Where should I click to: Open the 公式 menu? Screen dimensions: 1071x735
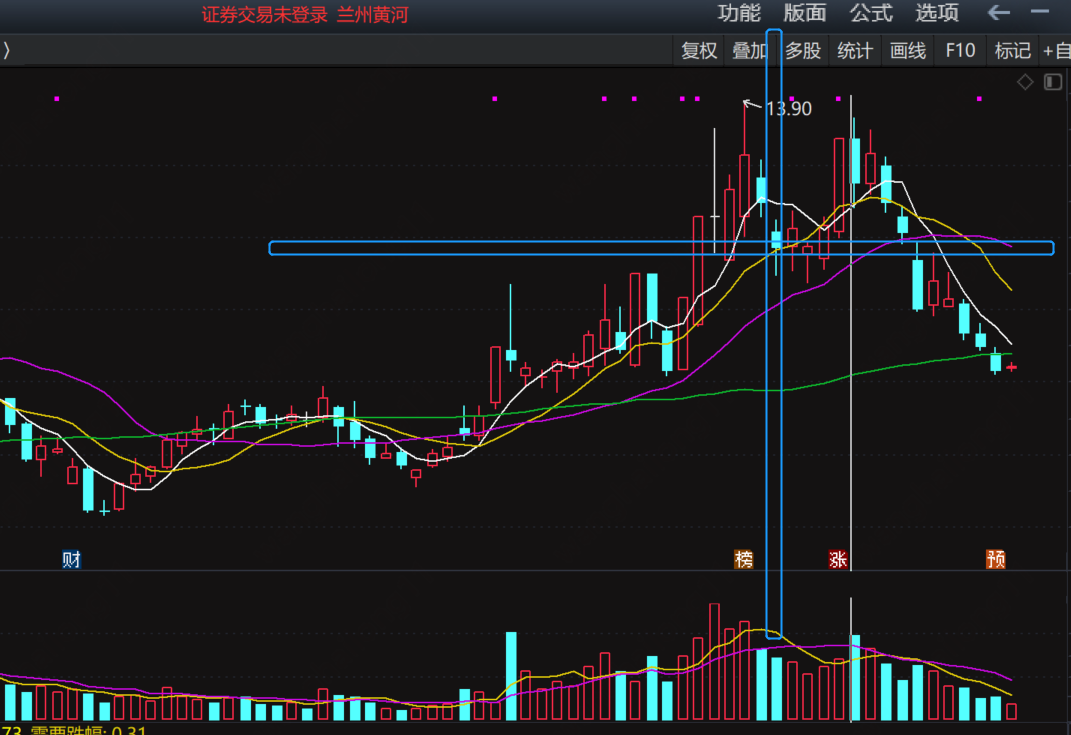coord(871,13)
